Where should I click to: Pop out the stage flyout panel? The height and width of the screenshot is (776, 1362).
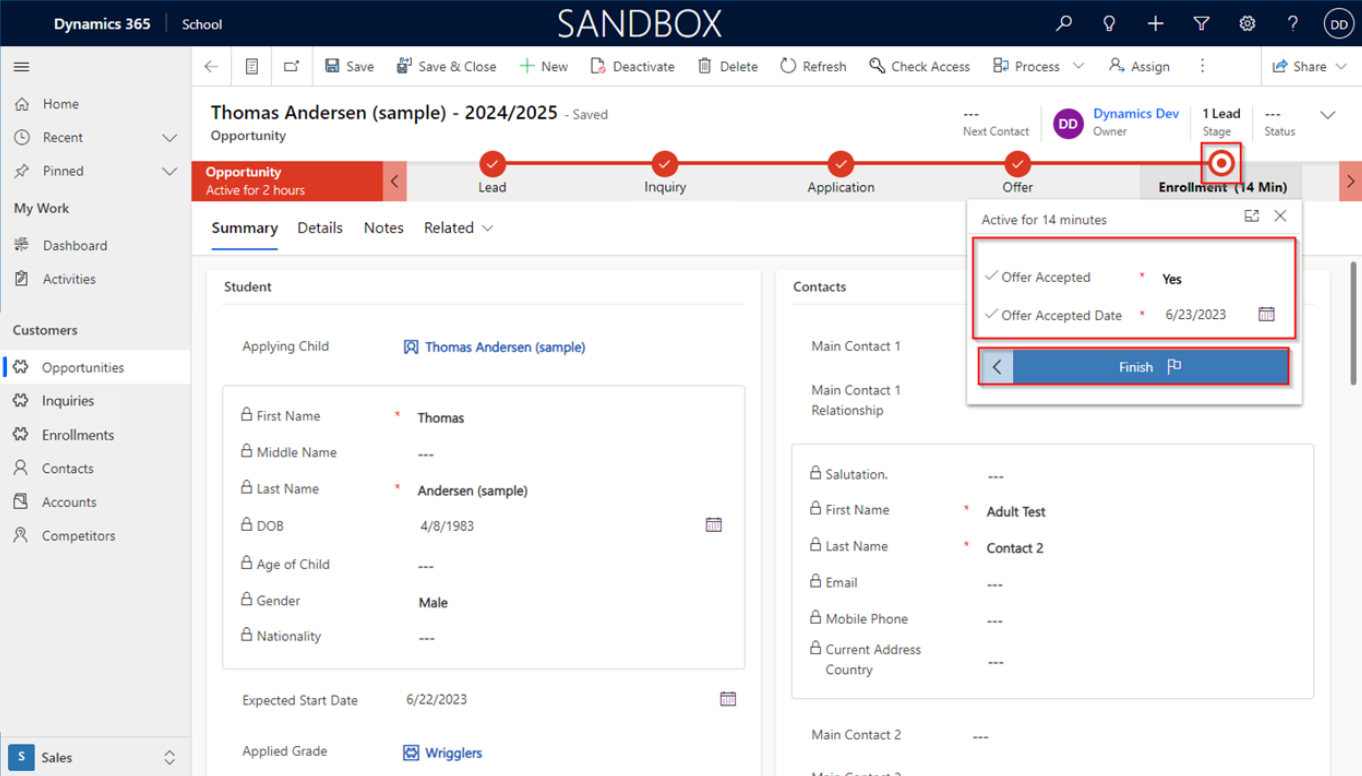[x=1251, y=216]
